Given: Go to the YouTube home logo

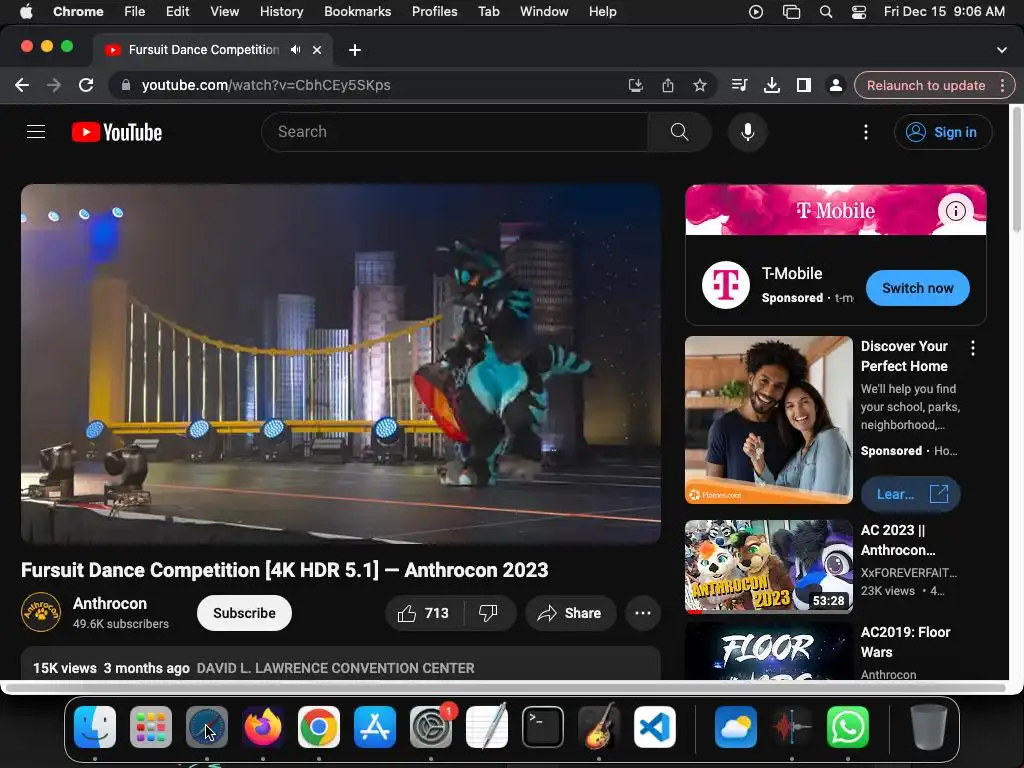Looking at the screenshot, I should click(x=117, y=133).
